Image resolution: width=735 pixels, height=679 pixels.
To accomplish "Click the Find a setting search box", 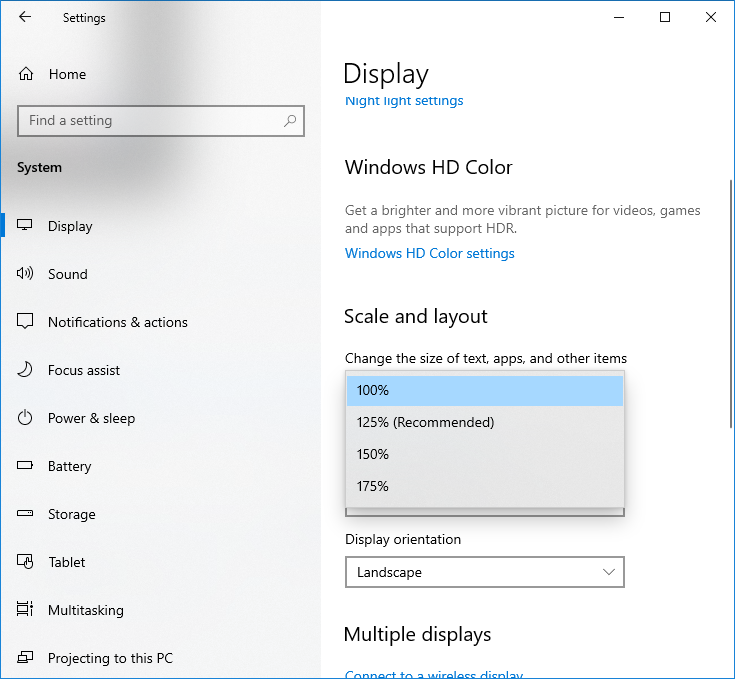I will pyautogui.click(x=161, y=121).
